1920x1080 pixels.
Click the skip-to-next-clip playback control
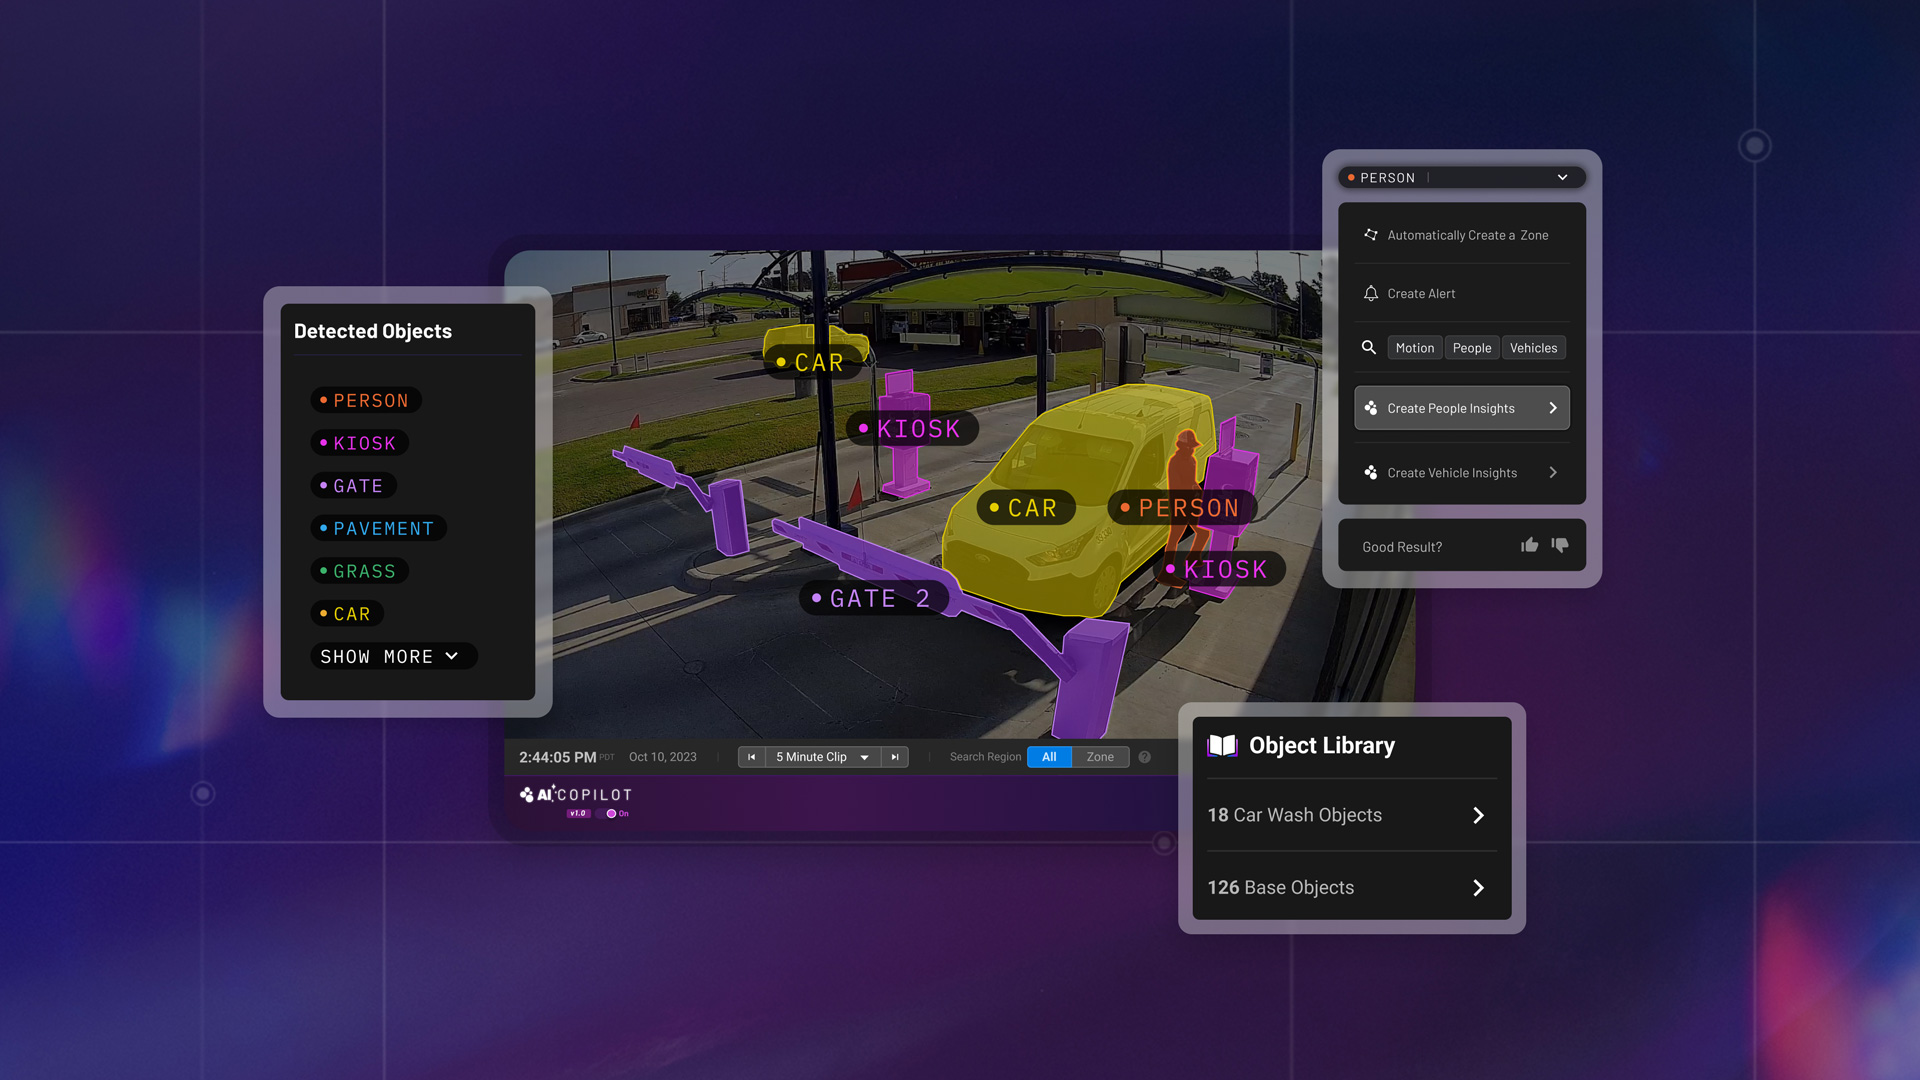(895, 757)
